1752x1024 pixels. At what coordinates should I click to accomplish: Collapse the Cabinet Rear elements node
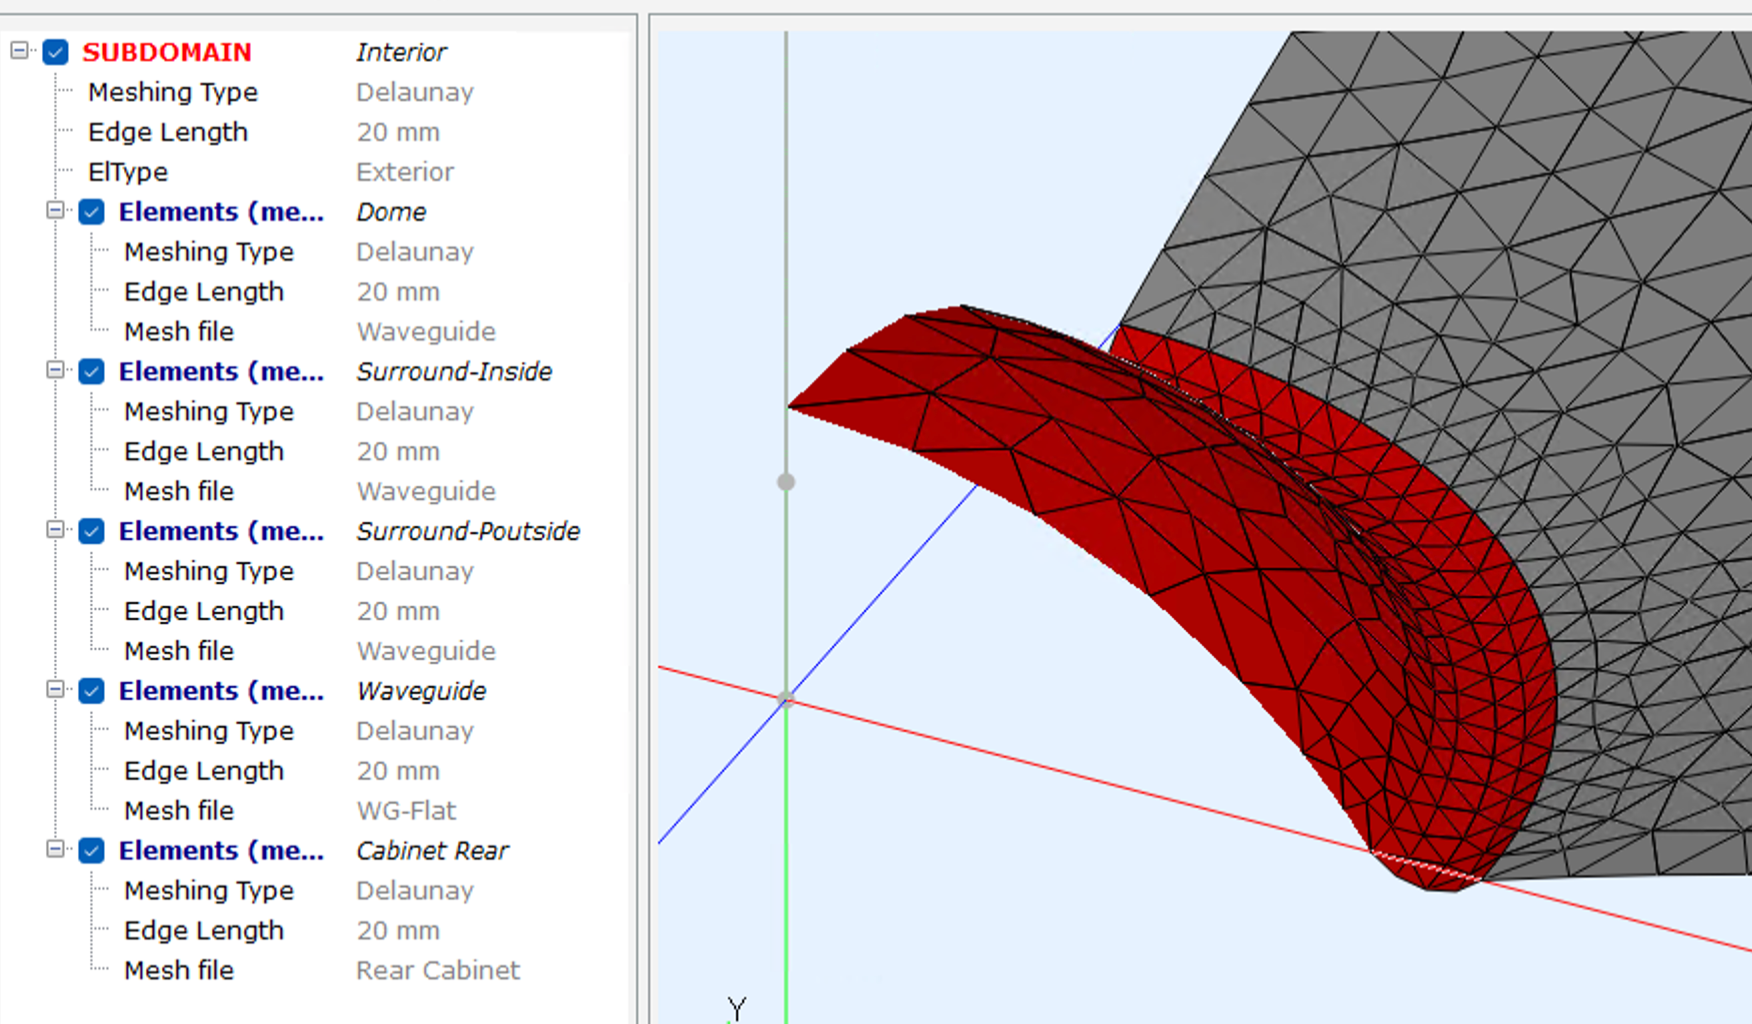55,849
